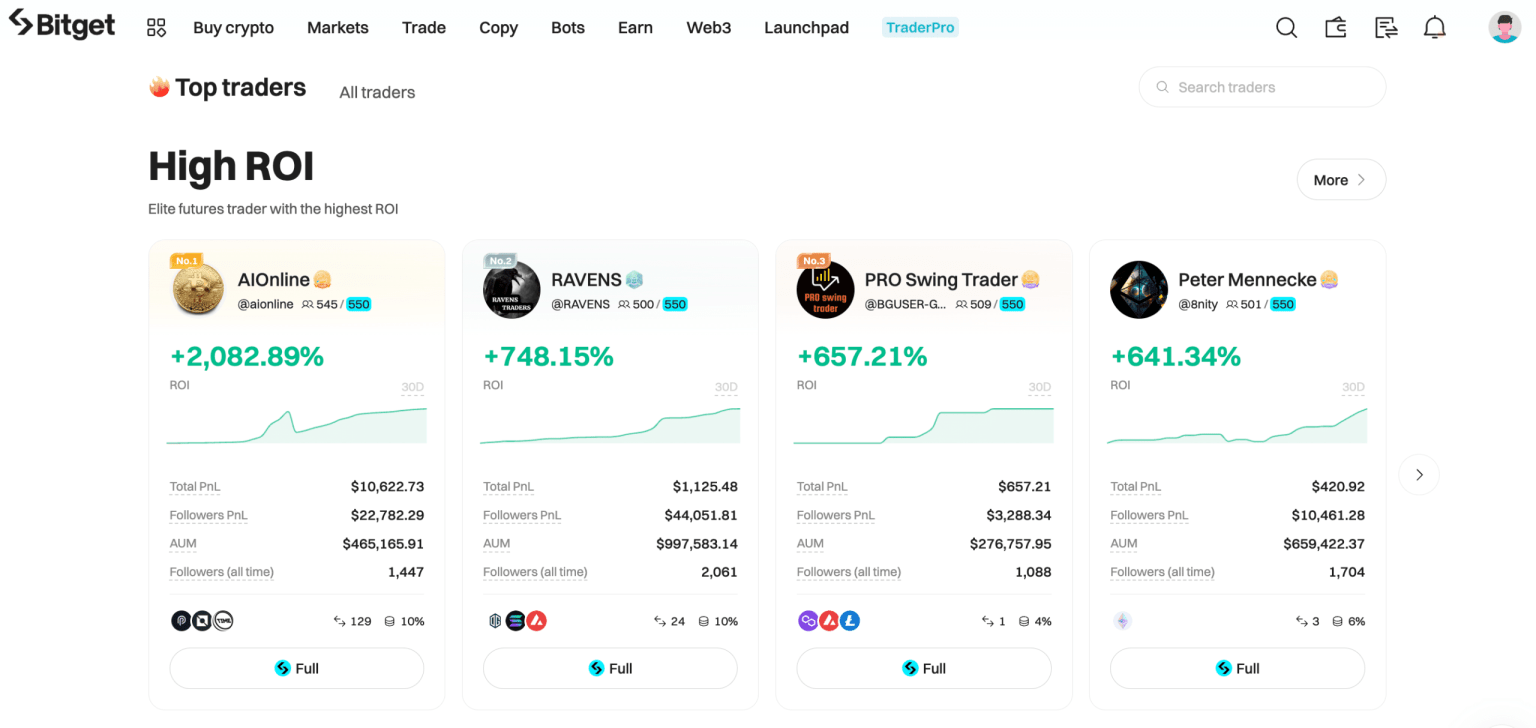Viewport: 1536px width, 728px height.
Task: Open the wallet icon in header
Action: 1336,28
